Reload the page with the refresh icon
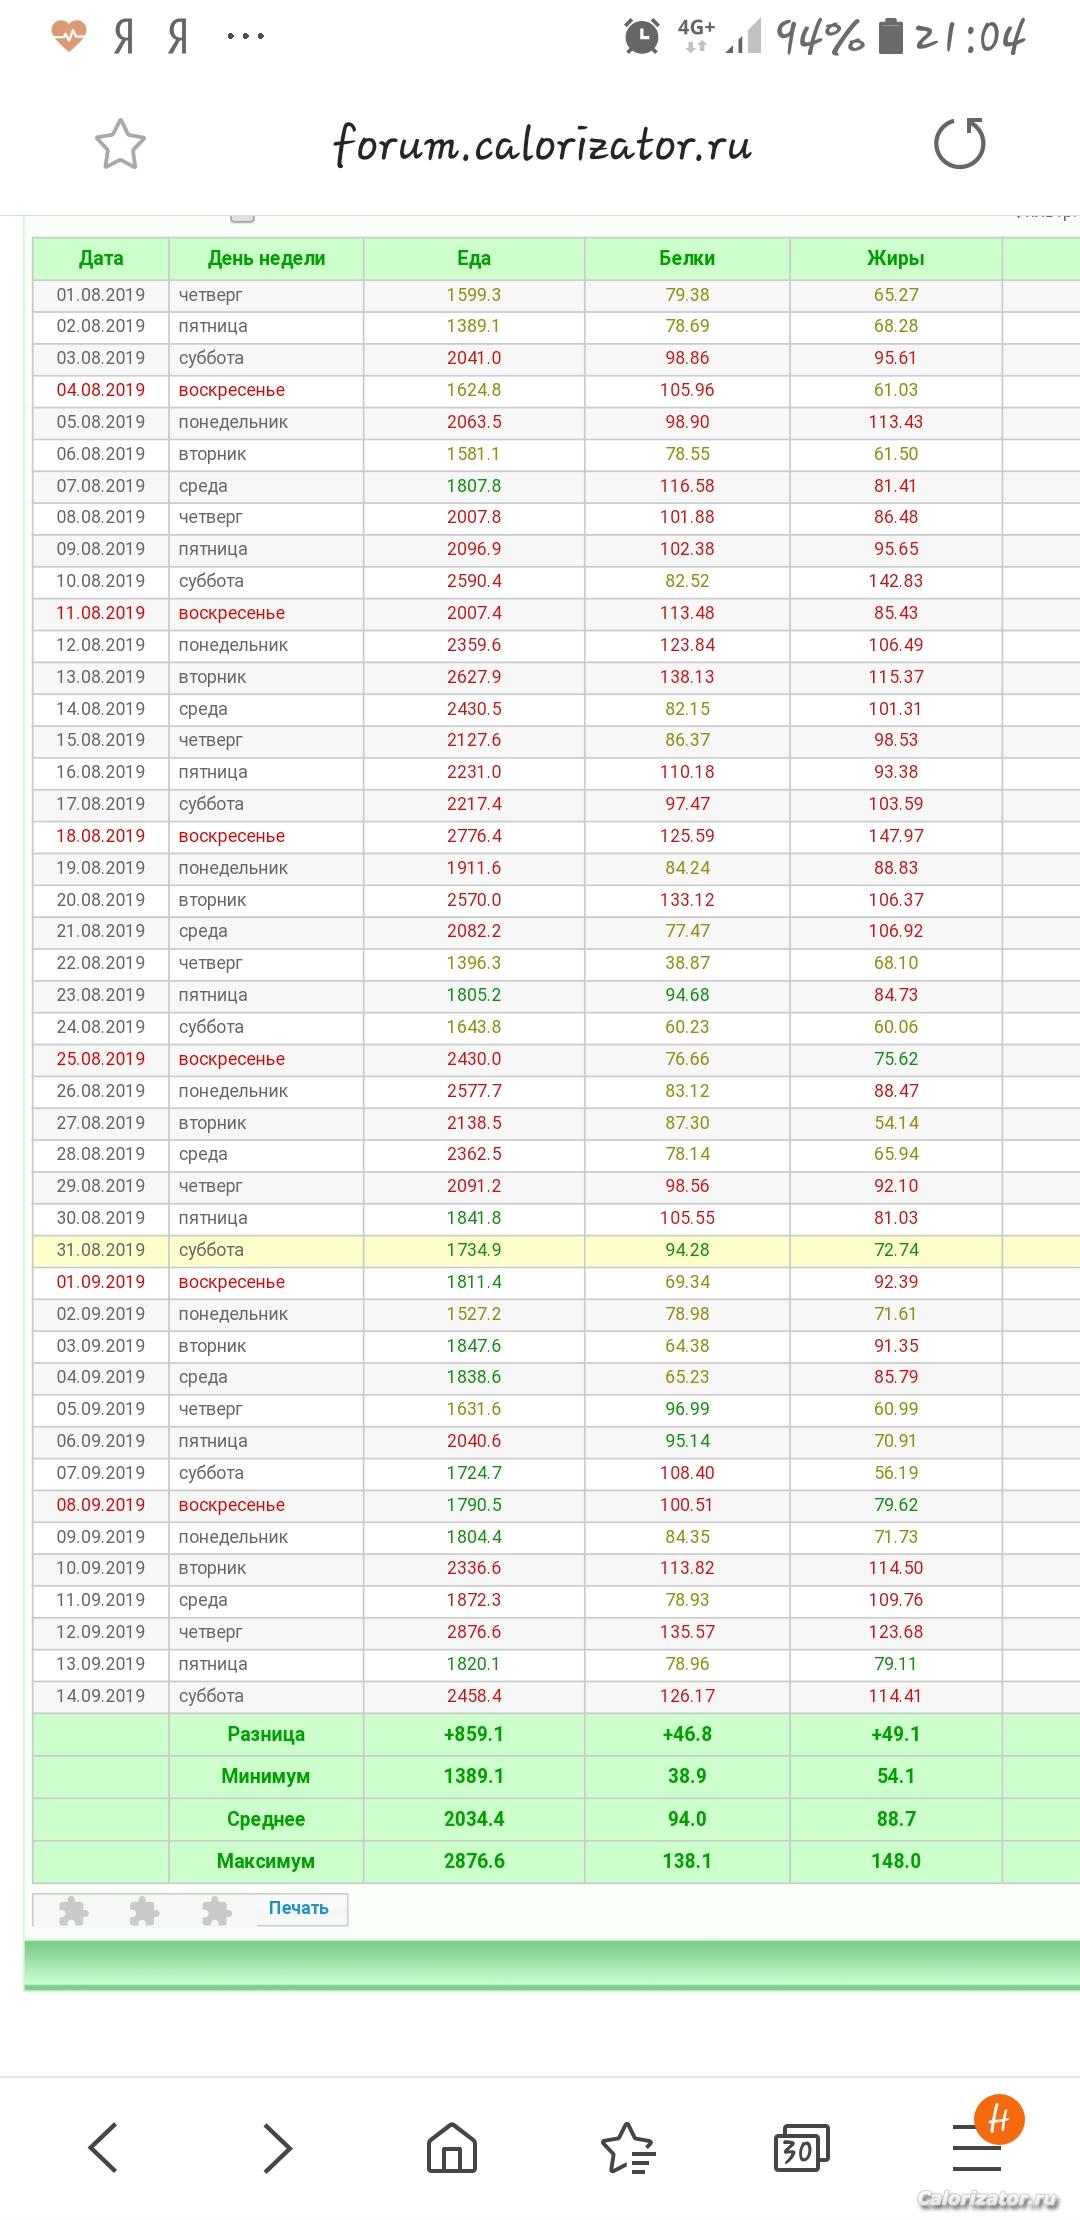This screenshot has height=2220, width=1080. point(959,143)
